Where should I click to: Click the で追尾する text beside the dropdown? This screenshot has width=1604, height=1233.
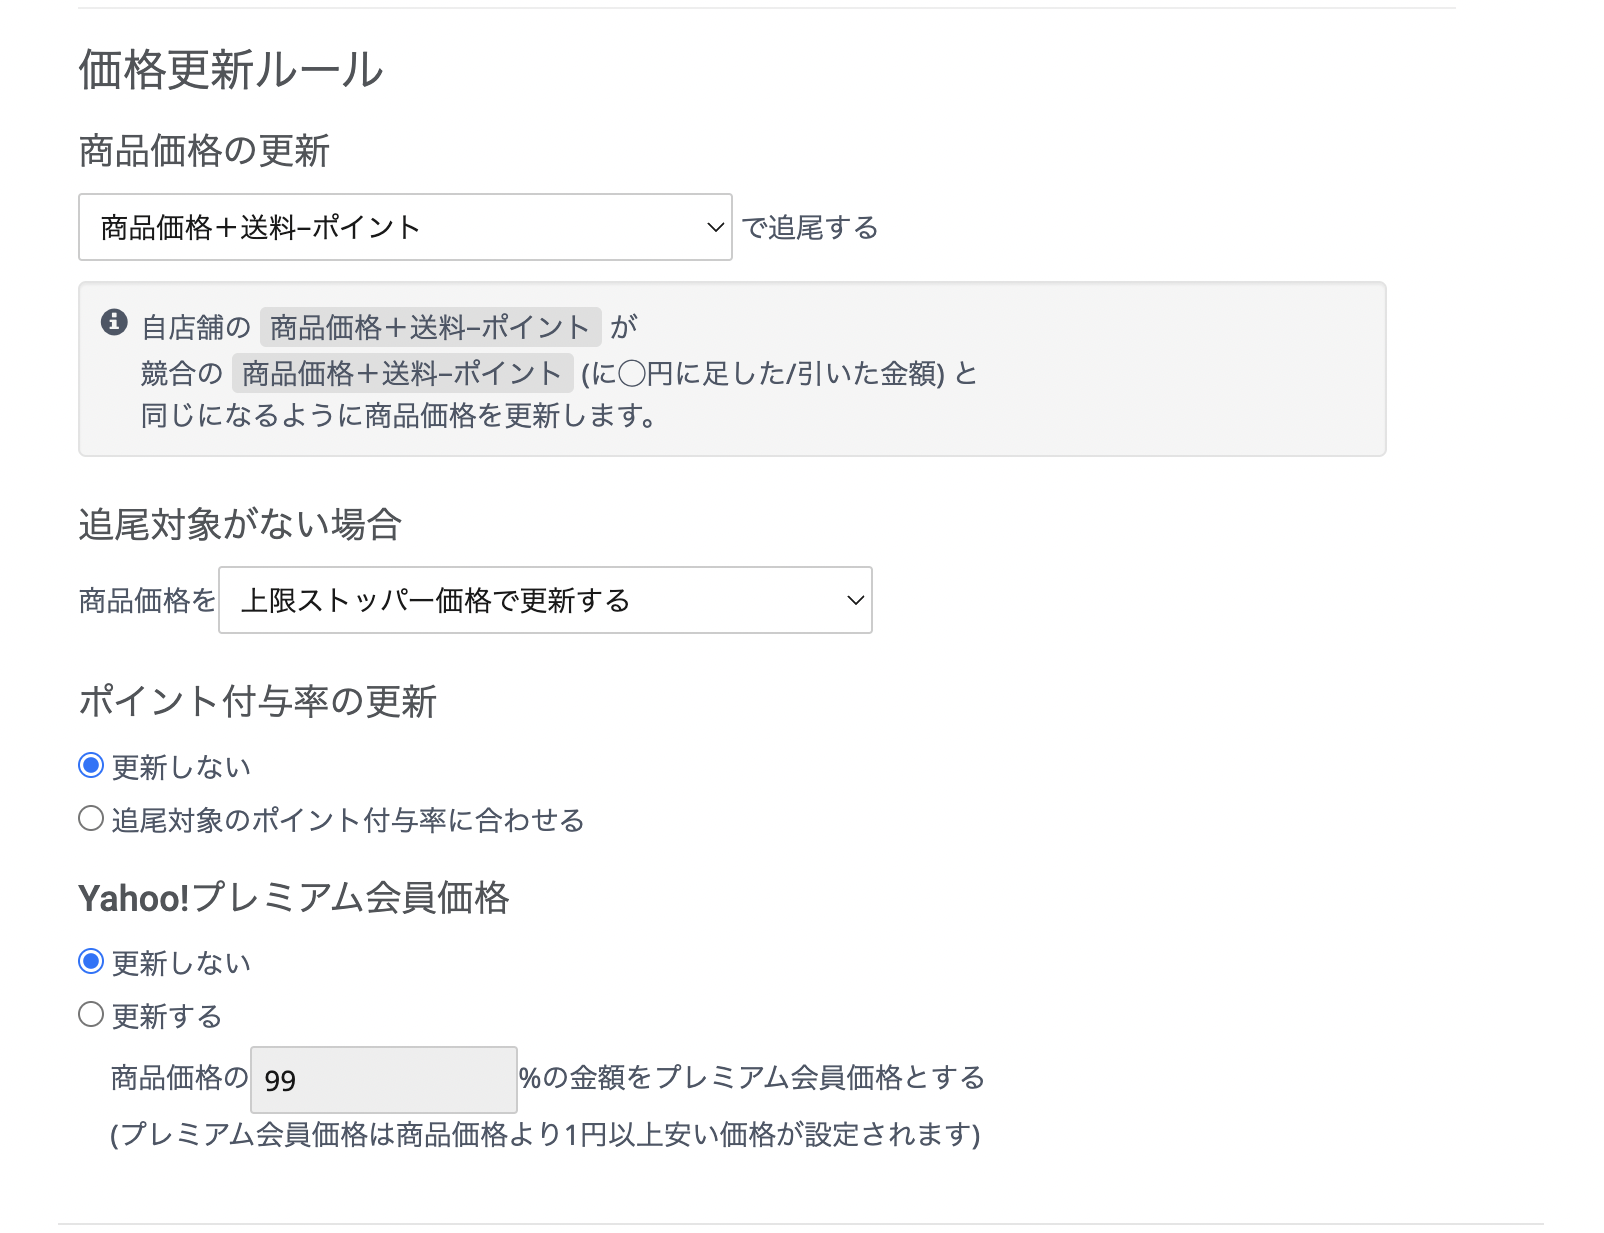tap(809, 228)
